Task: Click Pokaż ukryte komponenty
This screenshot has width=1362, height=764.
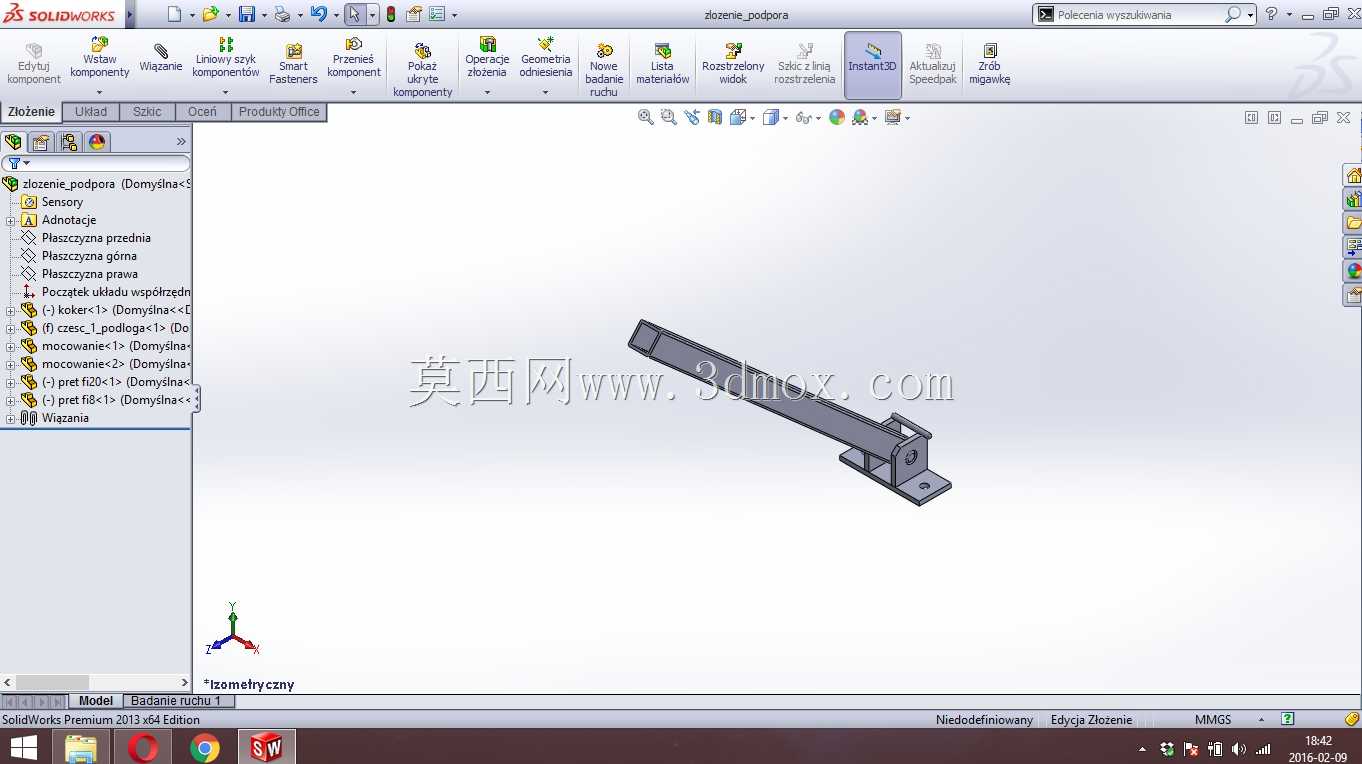Action: point(423,70)
